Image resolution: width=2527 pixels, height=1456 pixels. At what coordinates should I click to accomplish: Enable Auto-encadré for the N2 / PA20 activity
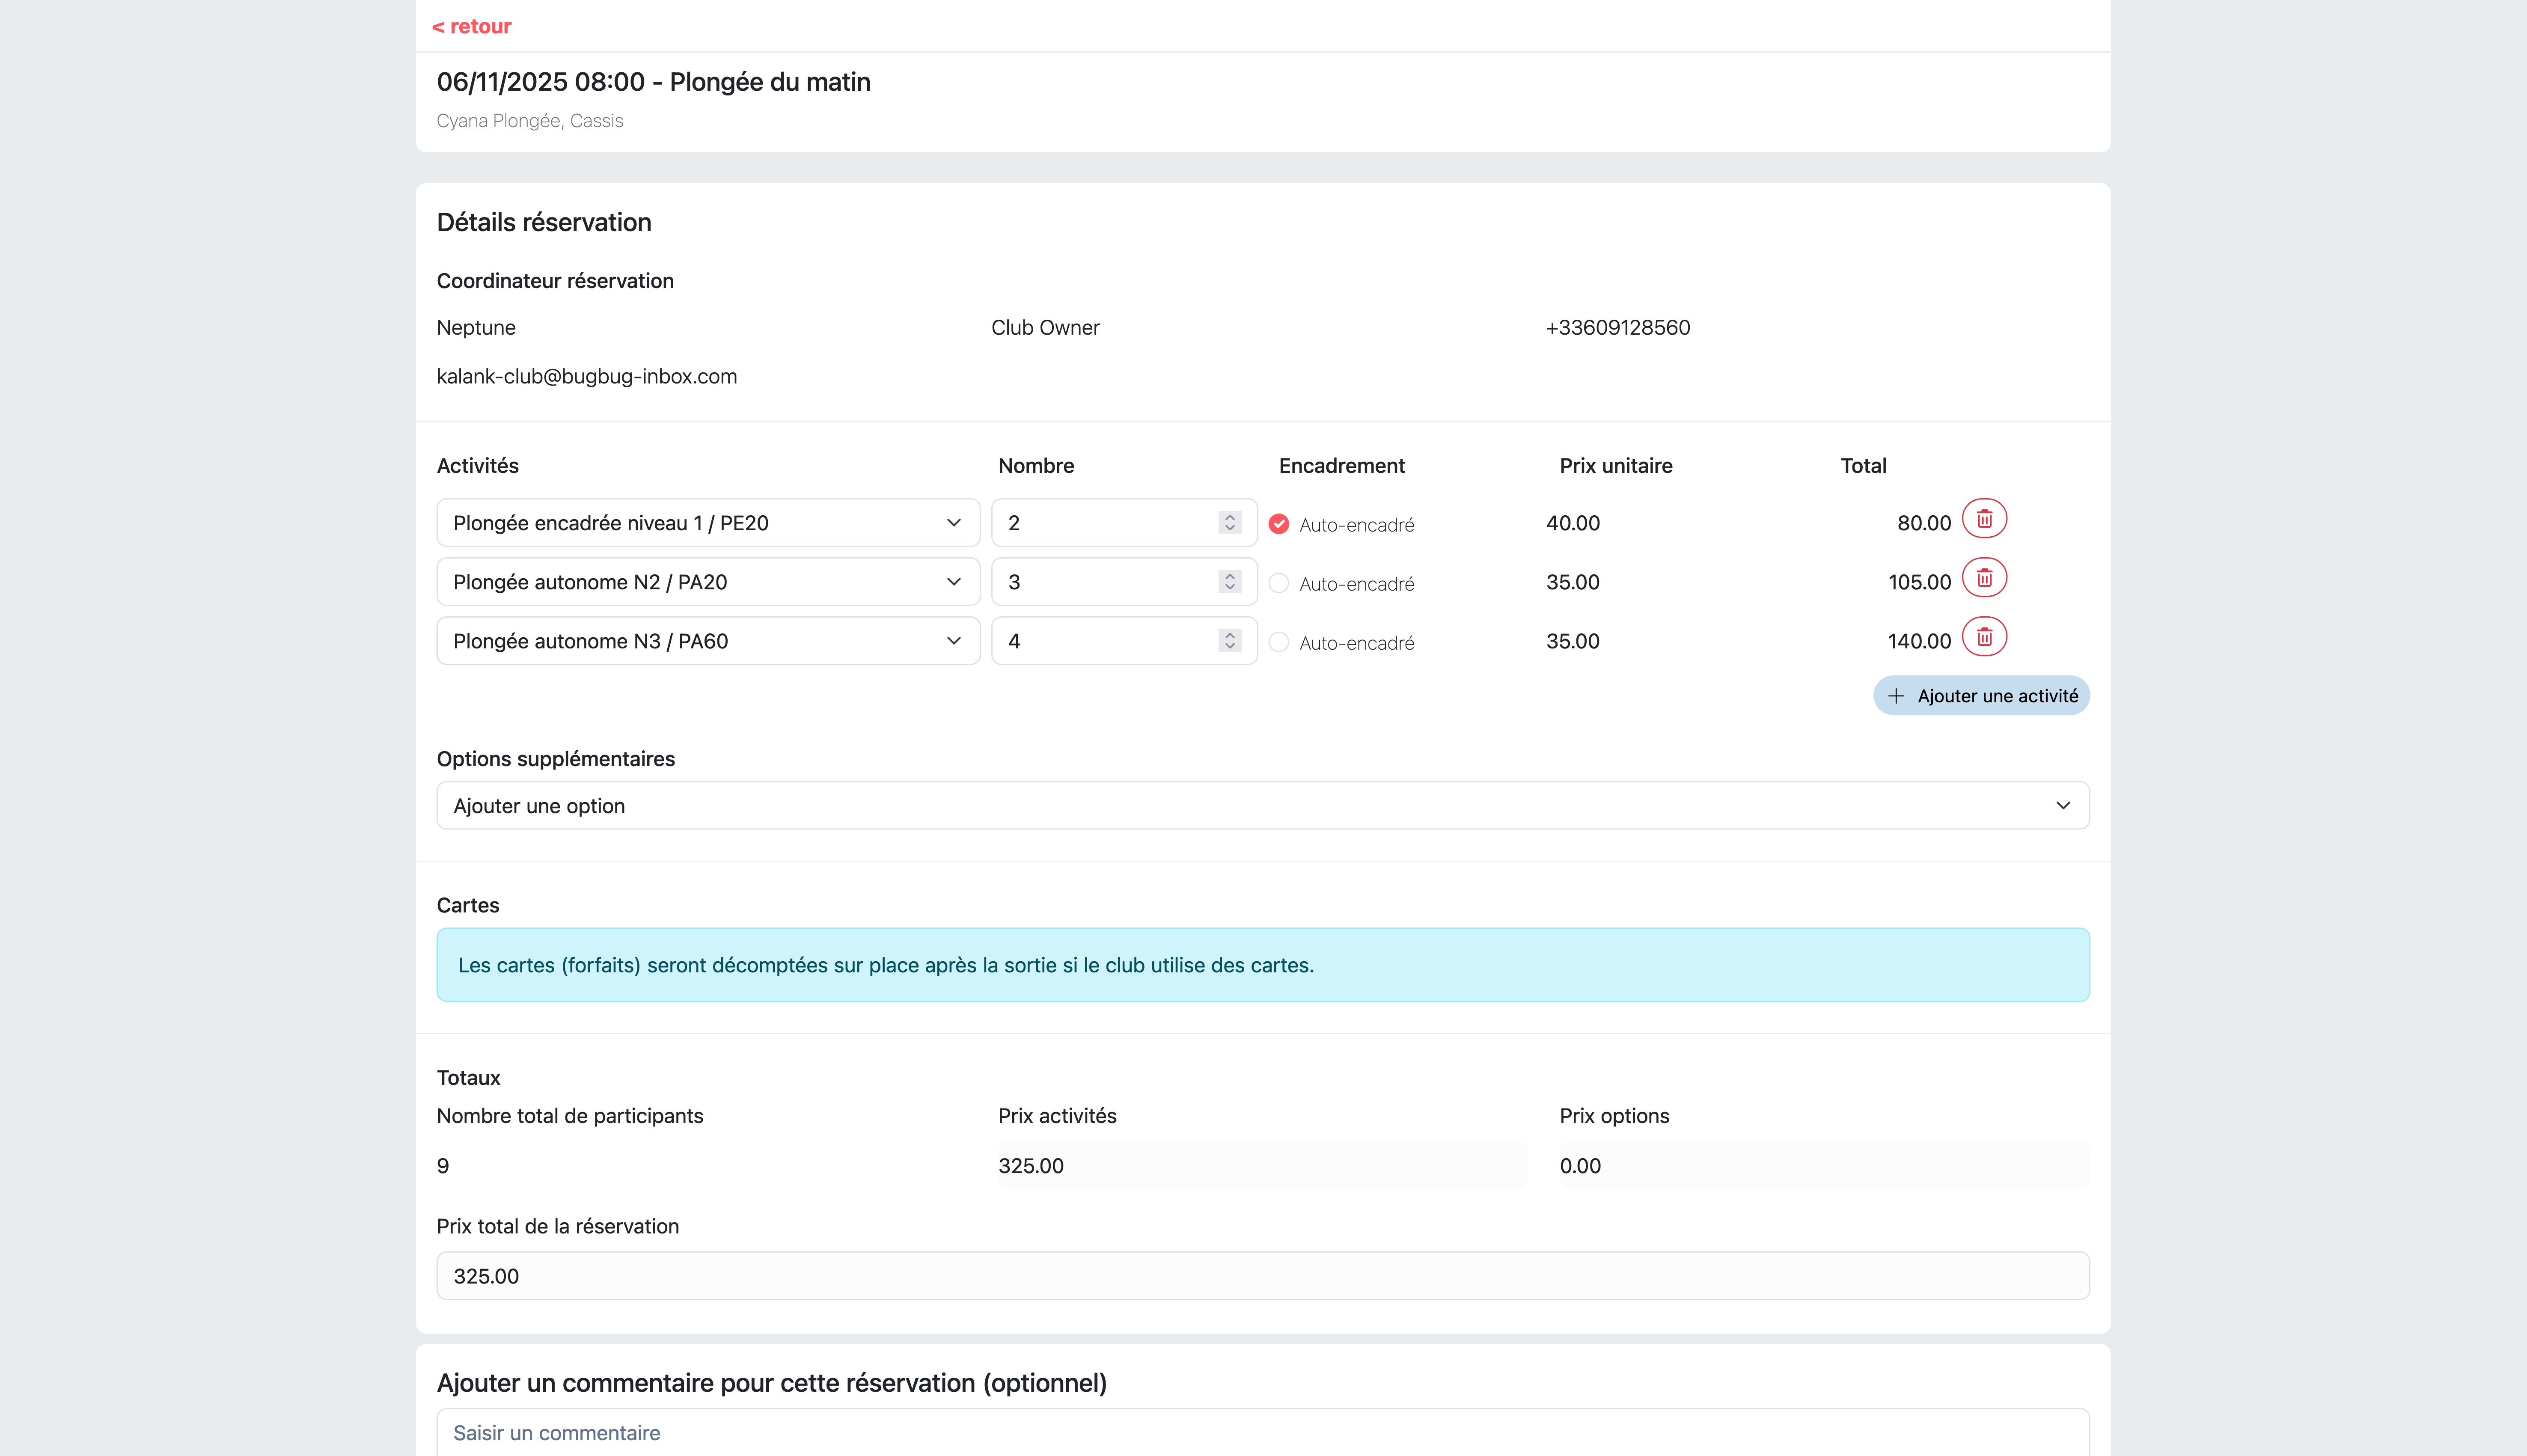point(1278,583)
